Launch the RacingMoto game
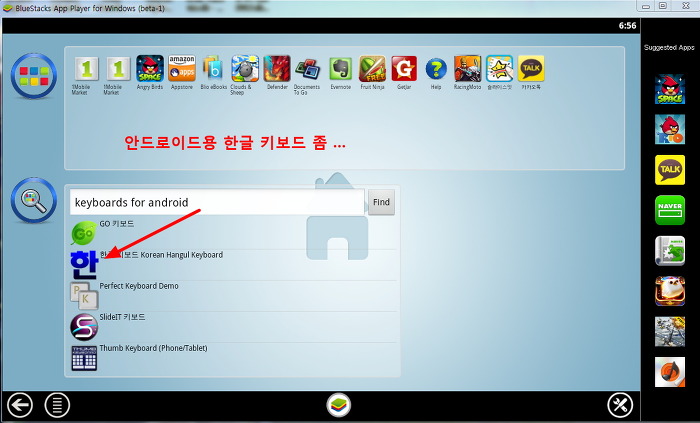700x423 pixels. click(x=467, y=69)
